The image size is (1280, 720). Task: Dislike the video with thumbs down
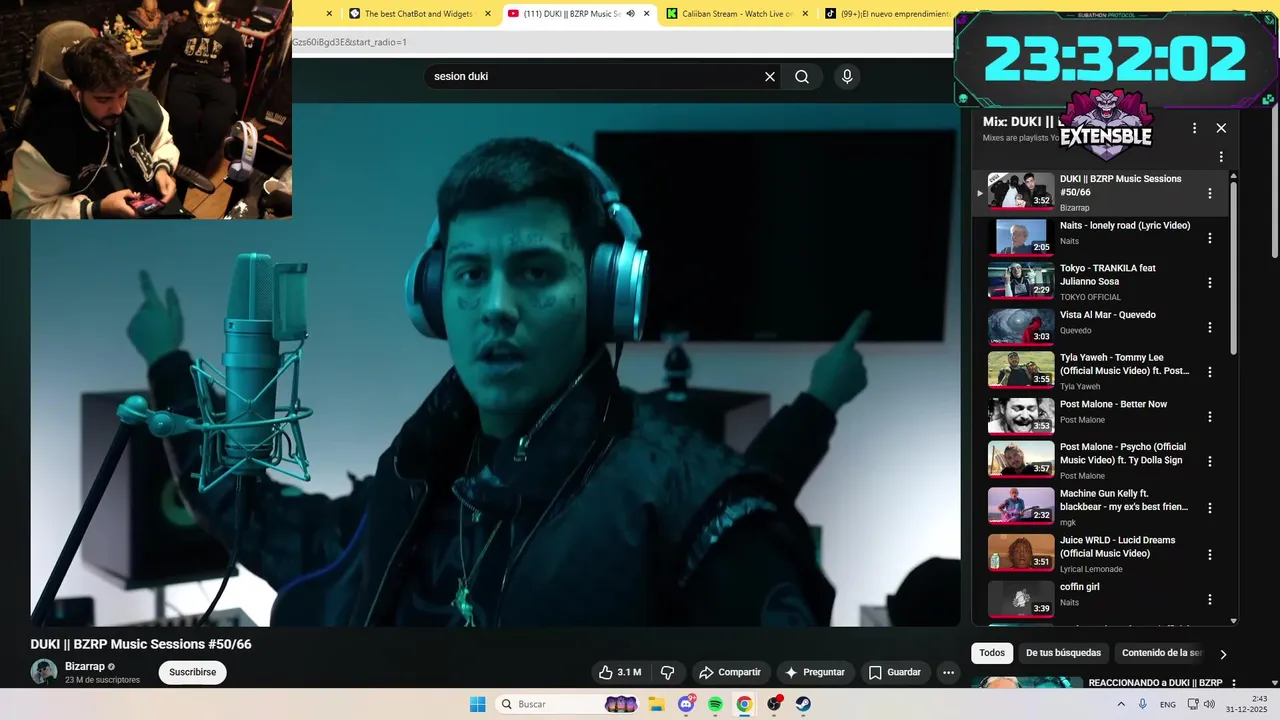[x=668, y=672]
